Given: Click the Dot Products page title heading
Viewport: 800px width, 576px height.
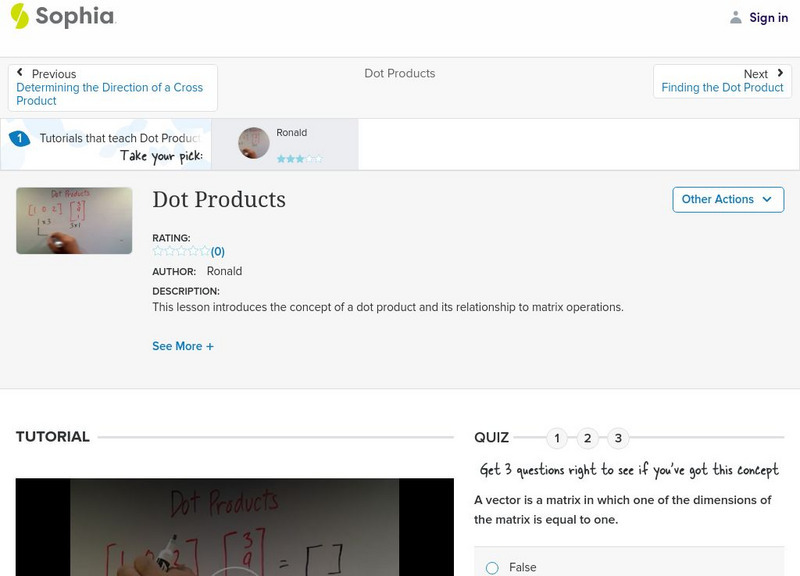Looking at the screenshot, I should point(218,200).
